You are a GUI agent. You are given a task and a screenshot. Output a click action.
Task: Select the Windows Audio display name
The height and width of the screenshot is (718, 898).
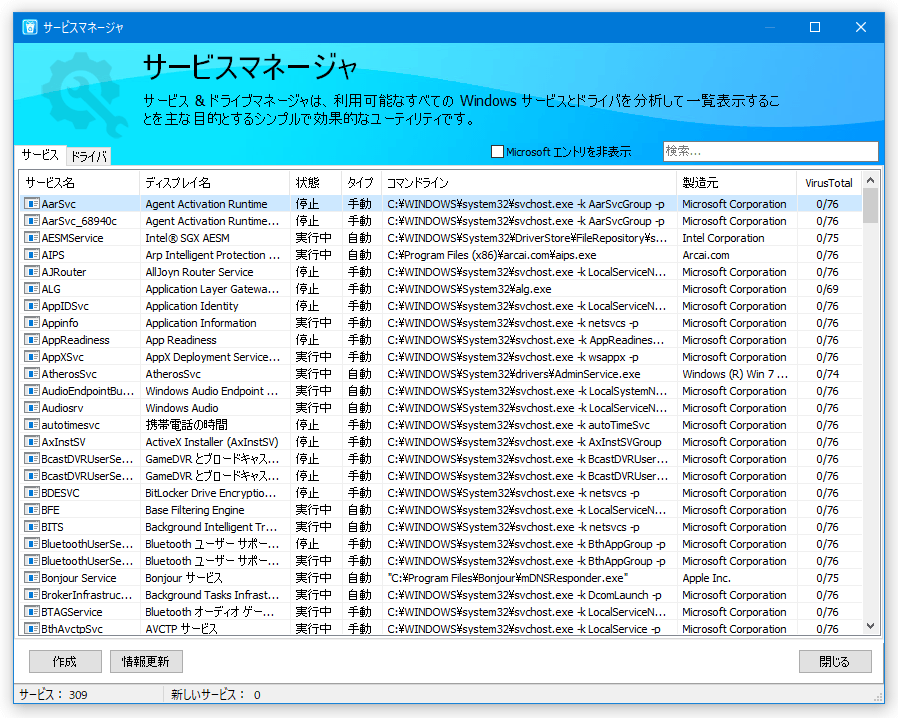click(182, 408)
